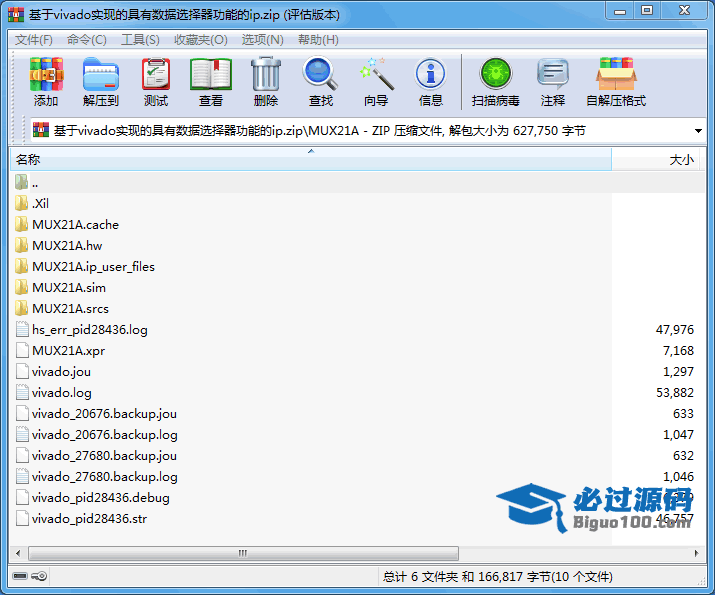Screen dimensions: 715x595
Task: Click the 添加 (Add) toolbar icon
Action: pos(46,82)
